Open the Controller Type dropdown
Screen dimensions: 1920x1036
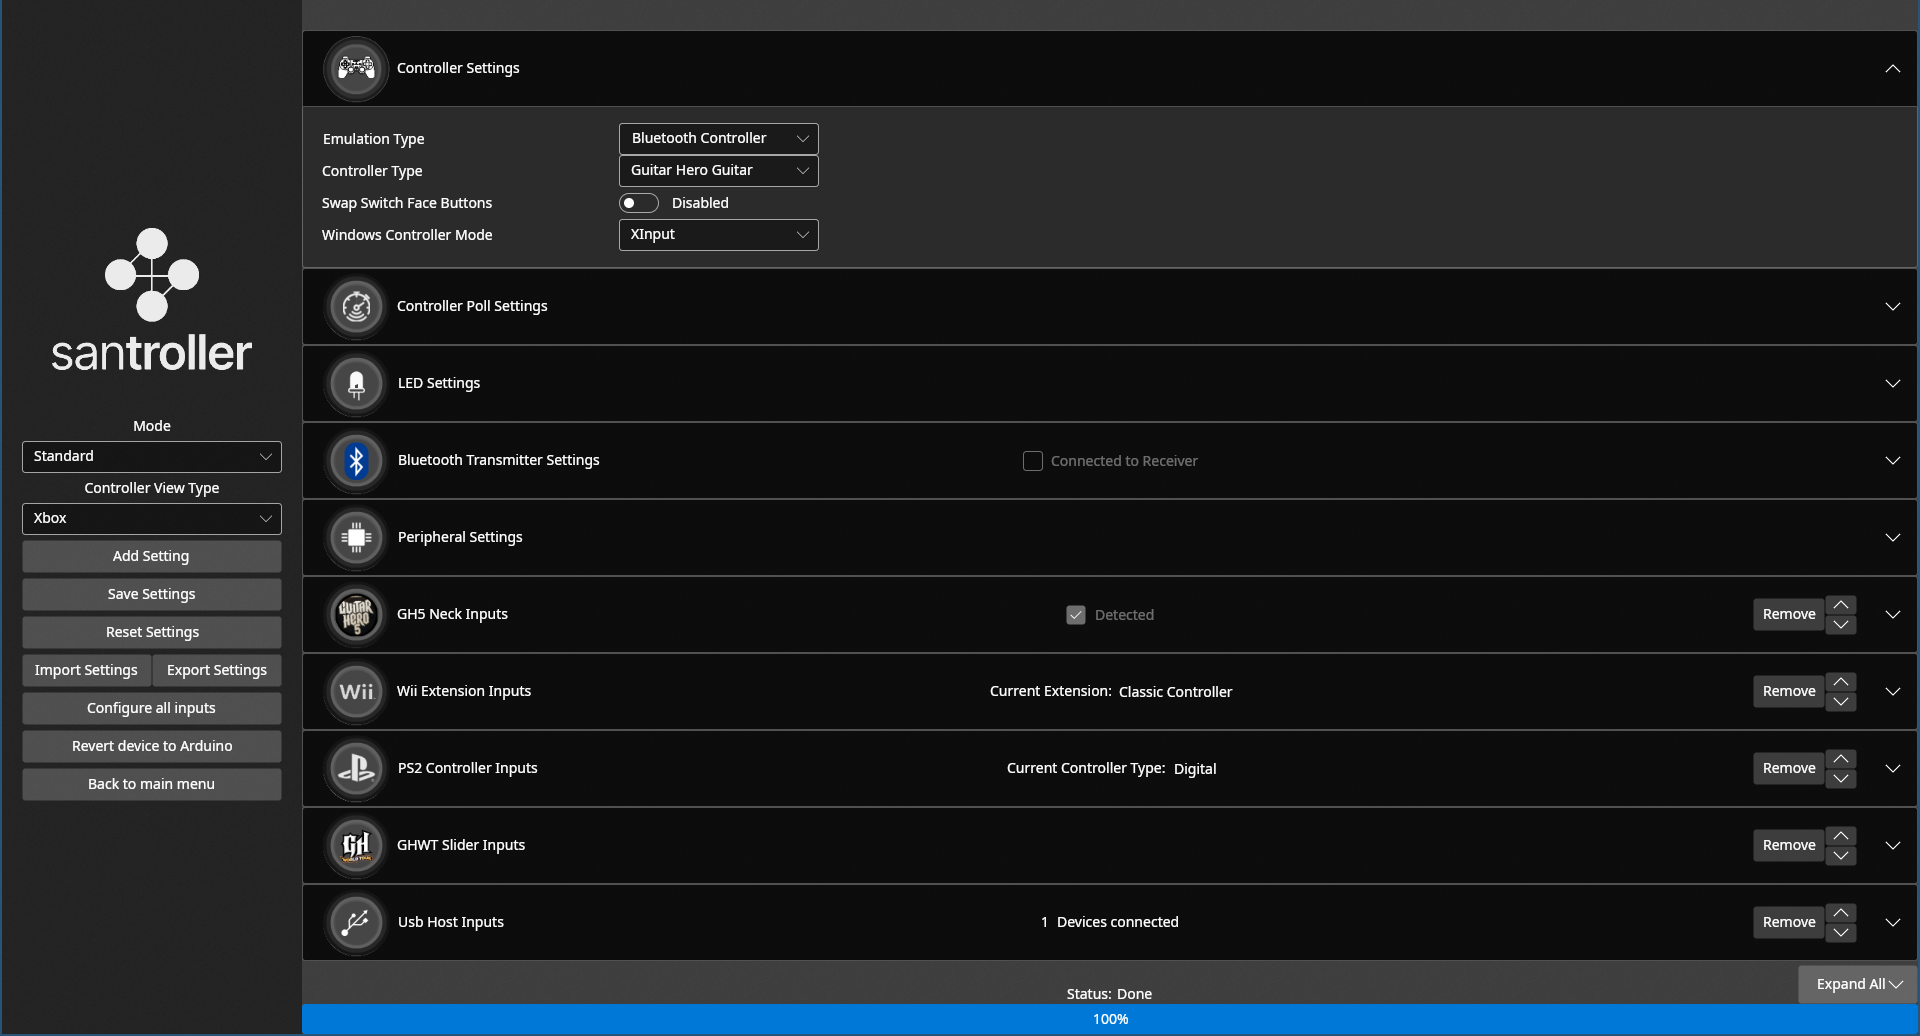(719, 171)
